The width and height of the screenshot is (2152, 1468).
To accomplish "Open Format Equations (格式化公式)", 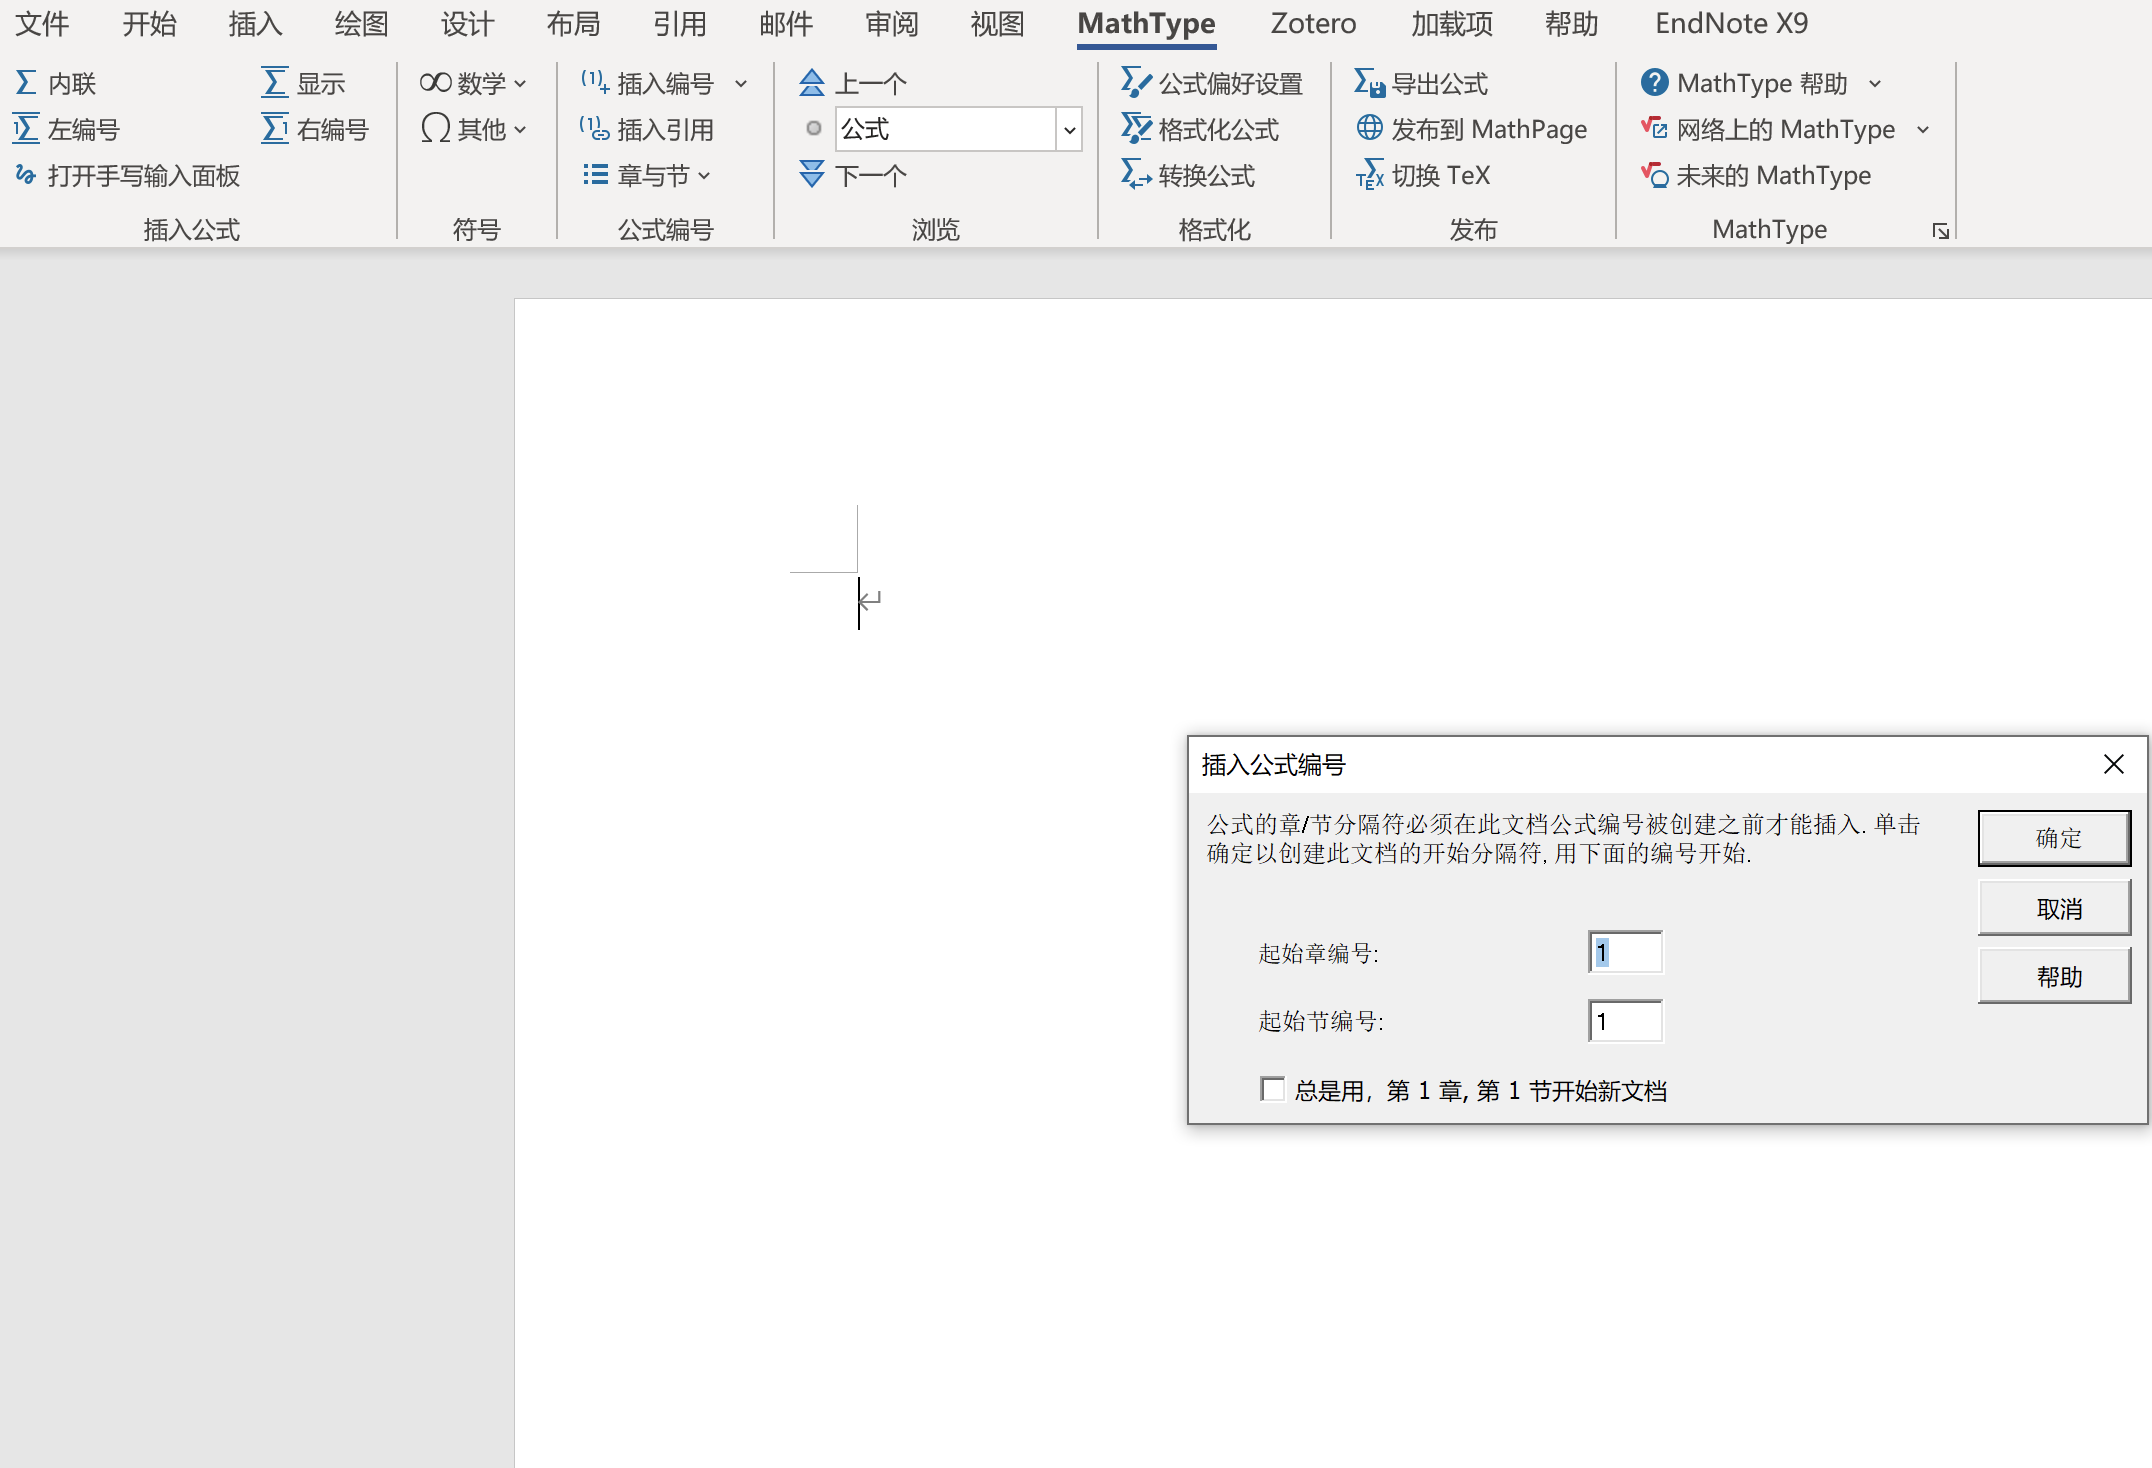I will [x=1200, y=129].
